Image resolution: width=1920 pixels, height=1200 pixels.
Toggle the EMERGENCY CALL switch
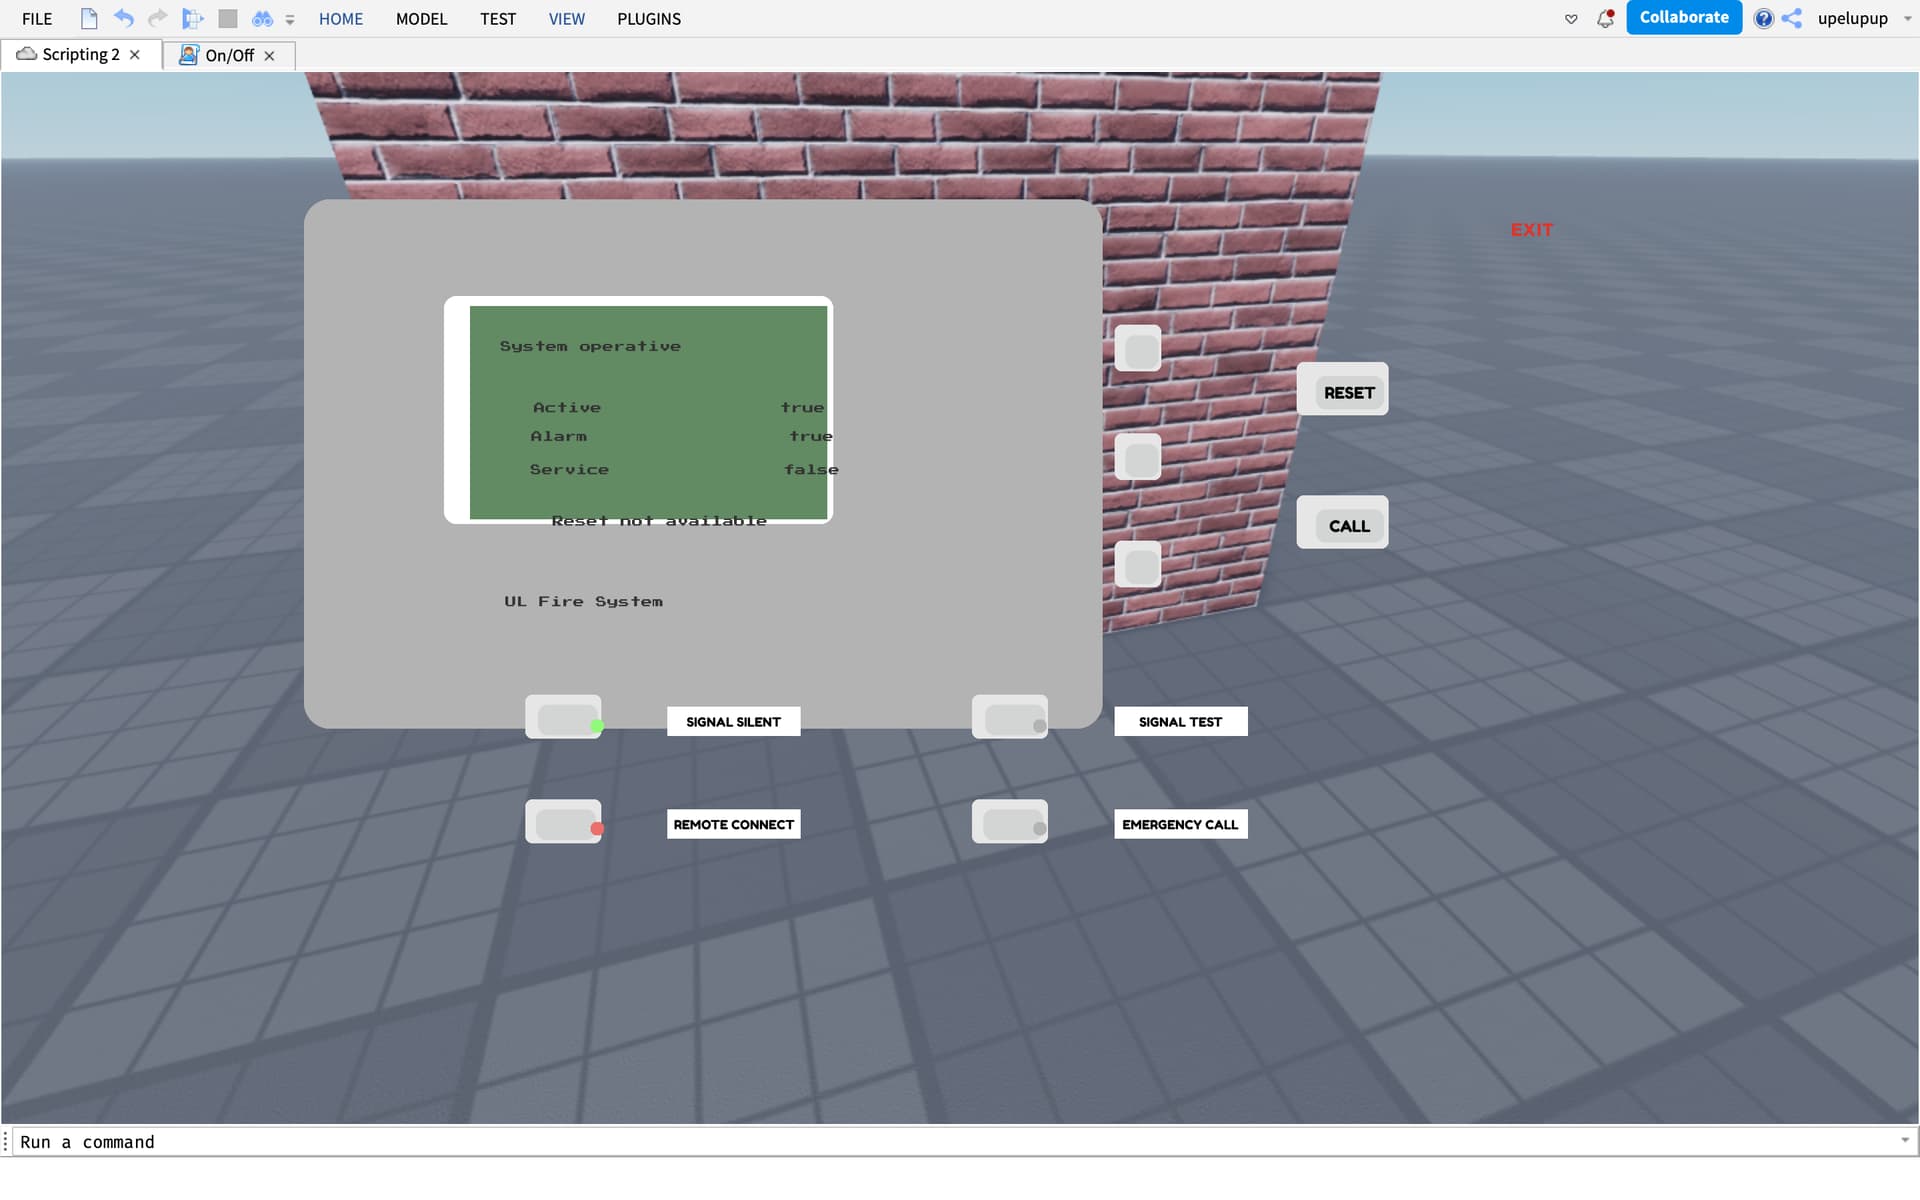point(1010,822)
